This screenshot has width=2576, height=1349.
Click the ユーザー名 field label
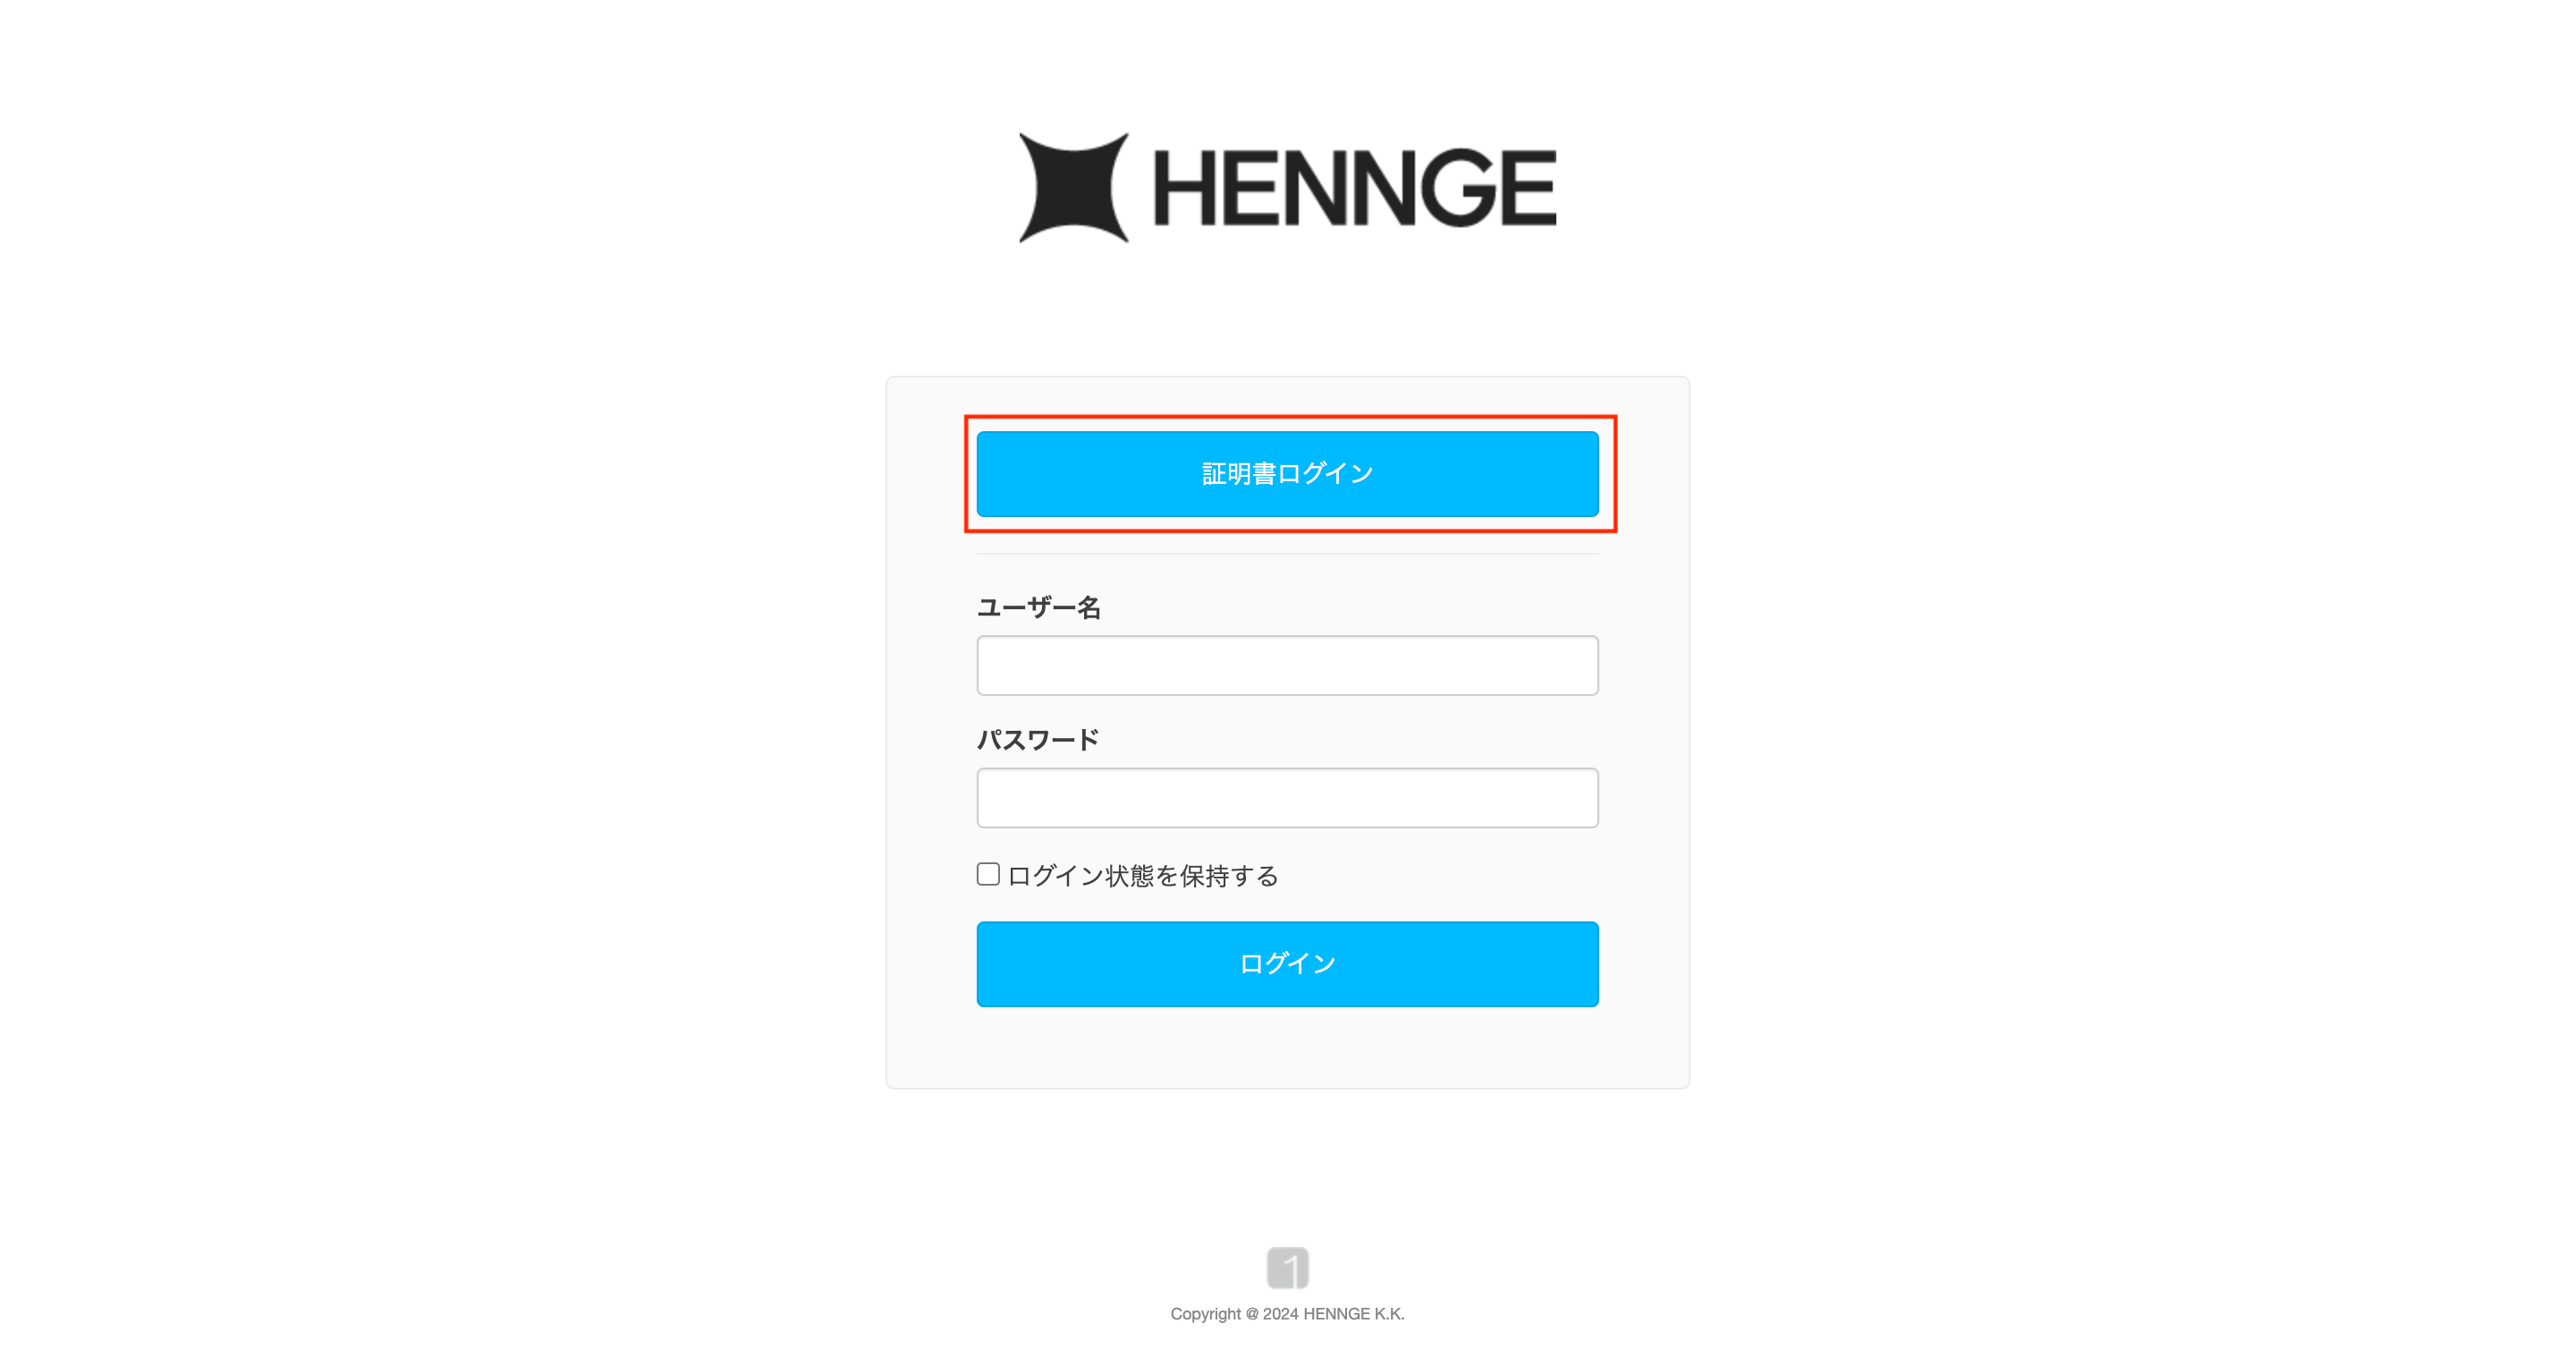point(1039,608)
